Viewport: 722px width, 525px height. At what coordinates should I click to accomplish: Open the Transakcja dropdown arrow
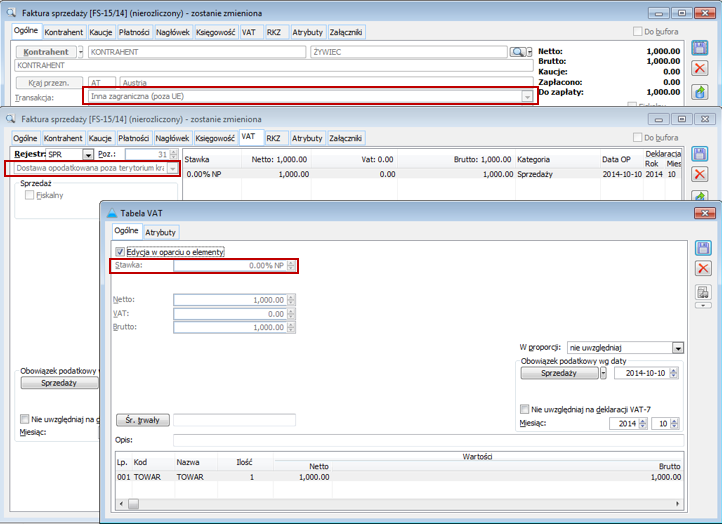(527, 97)
